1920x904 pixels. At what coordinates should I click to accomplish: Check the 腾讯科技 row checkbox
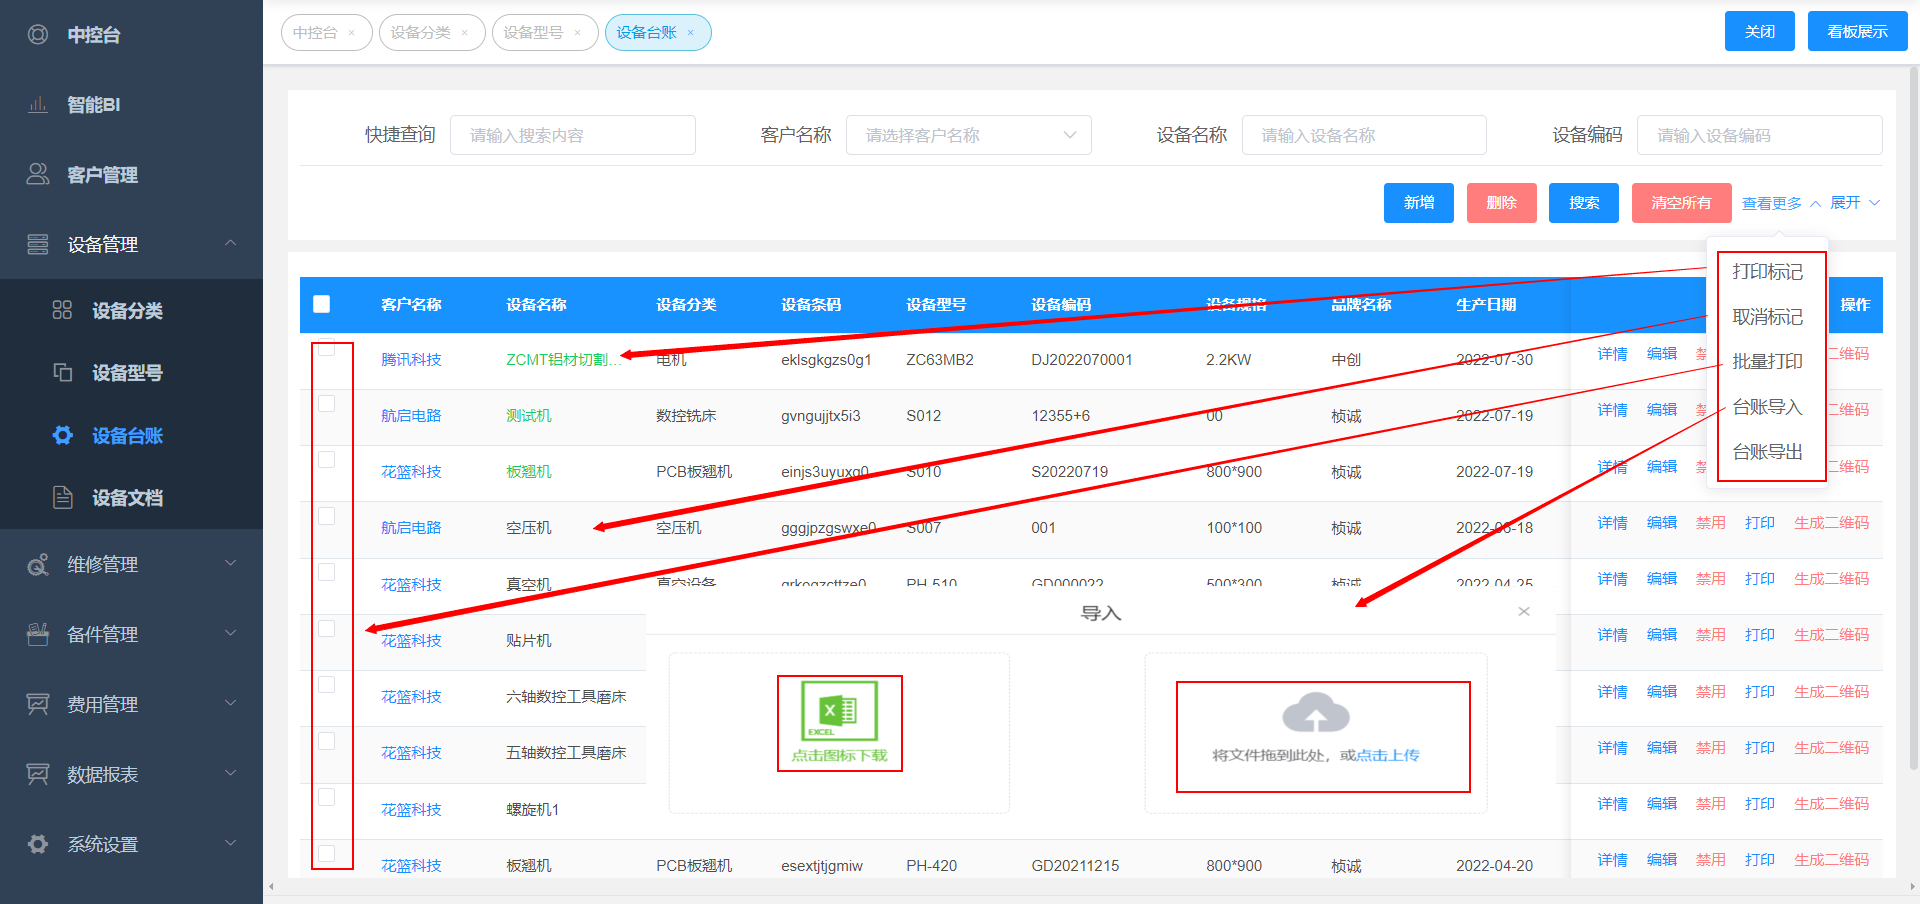327,349
